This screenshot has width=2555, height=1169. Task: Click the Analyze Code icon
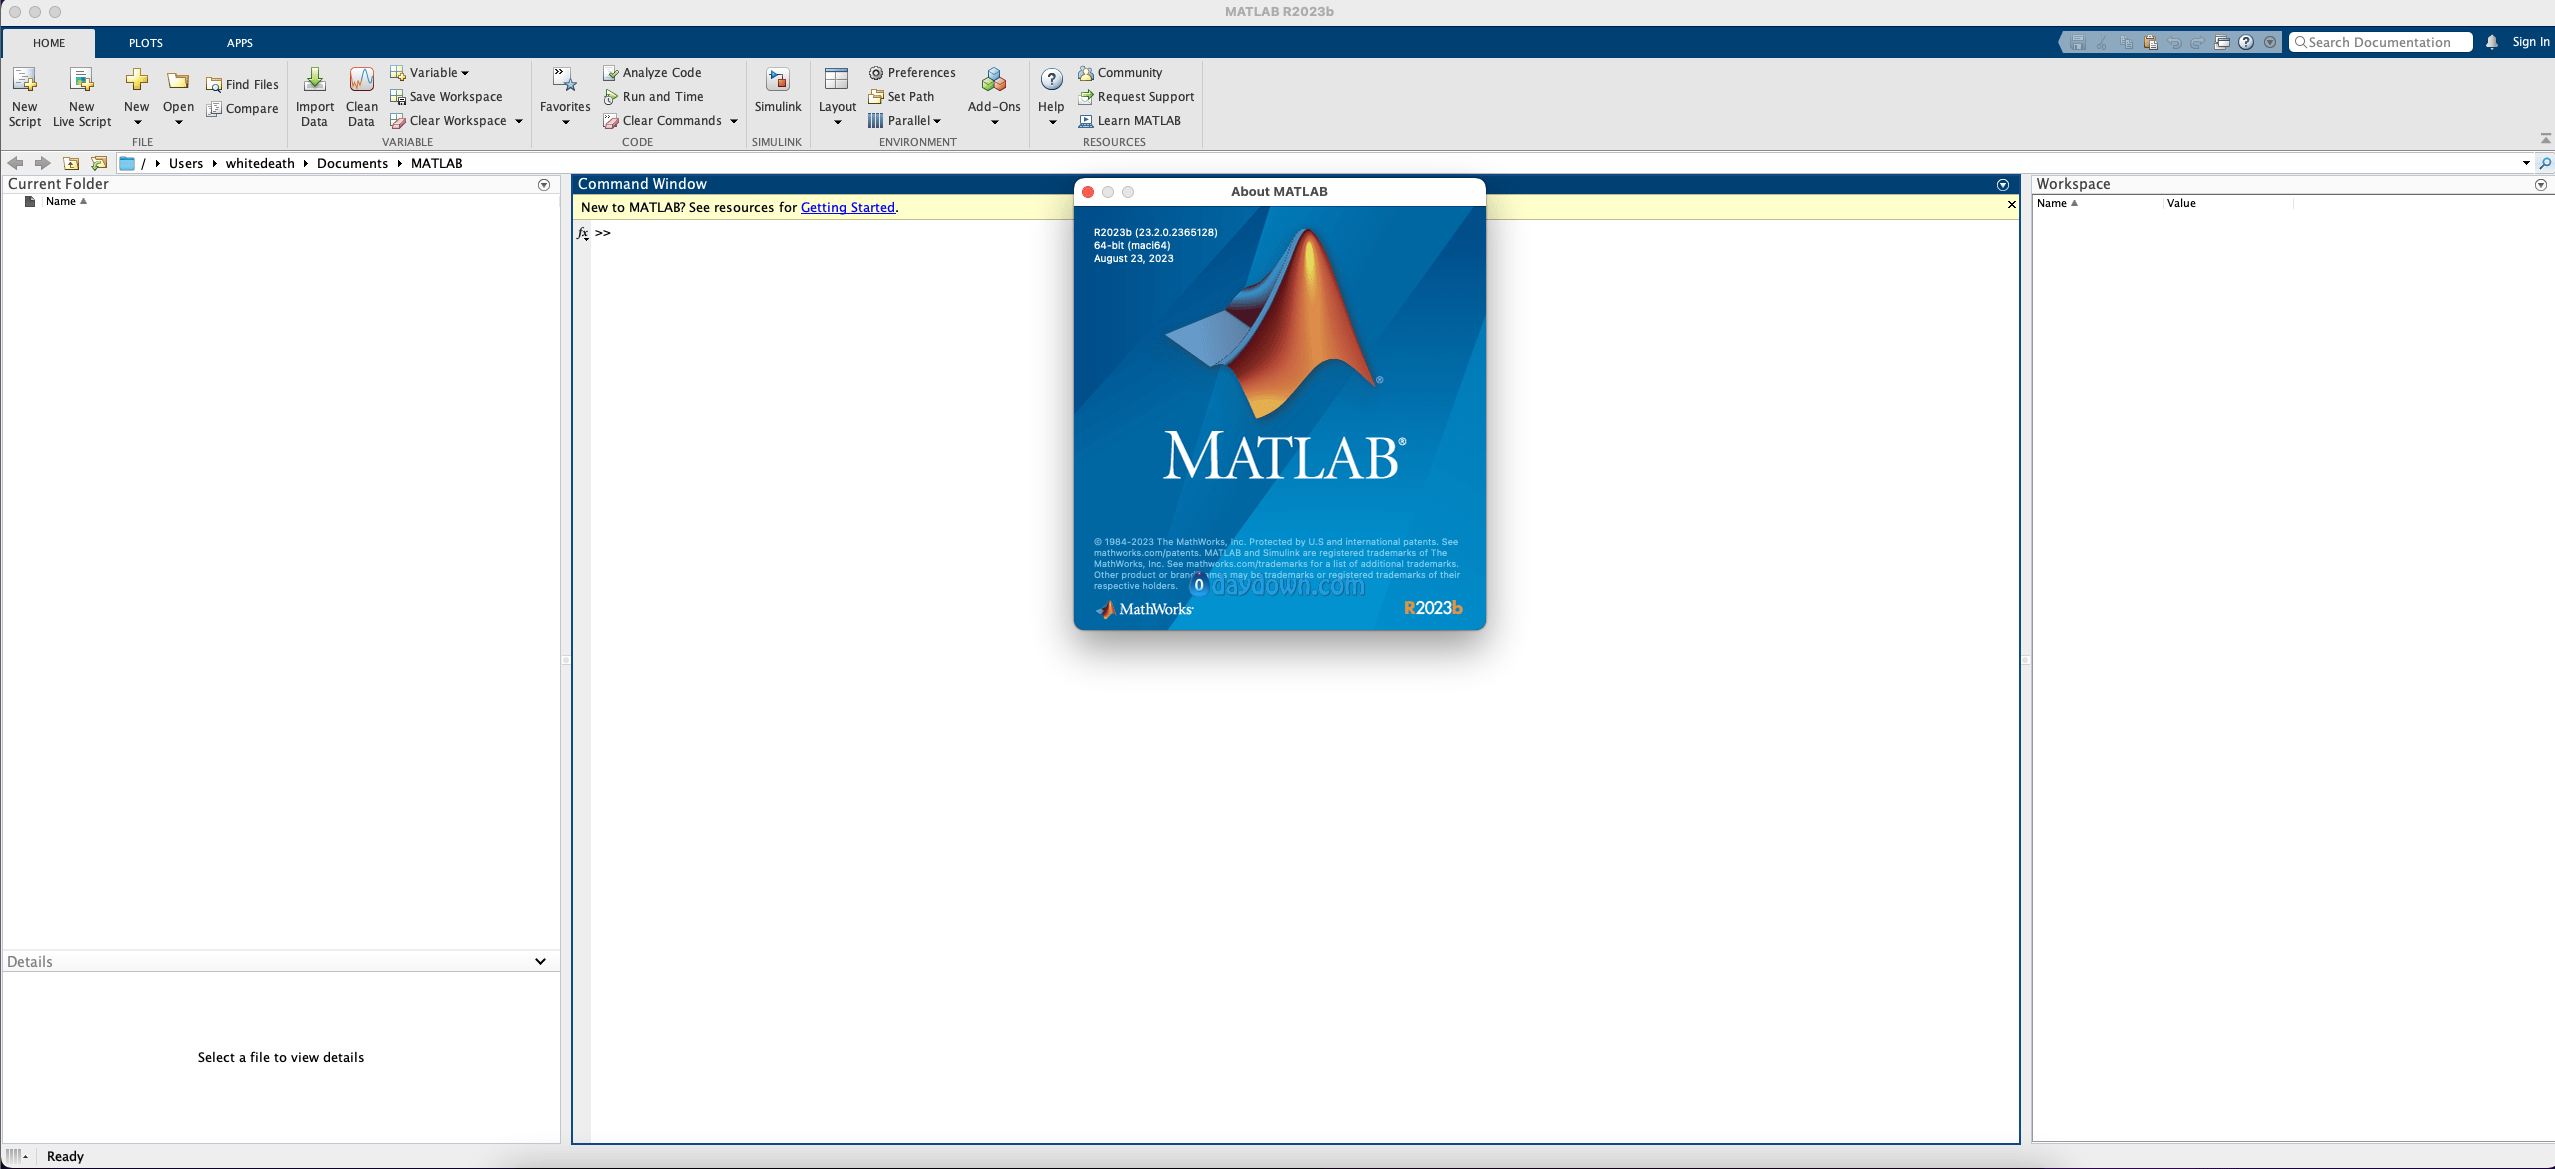point(610,73)
